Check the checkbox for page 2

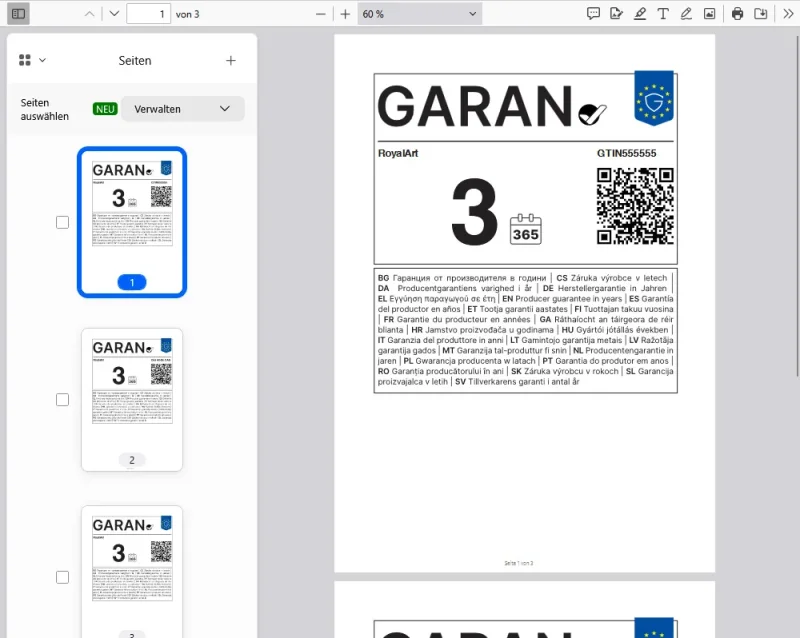pos(62,400)
